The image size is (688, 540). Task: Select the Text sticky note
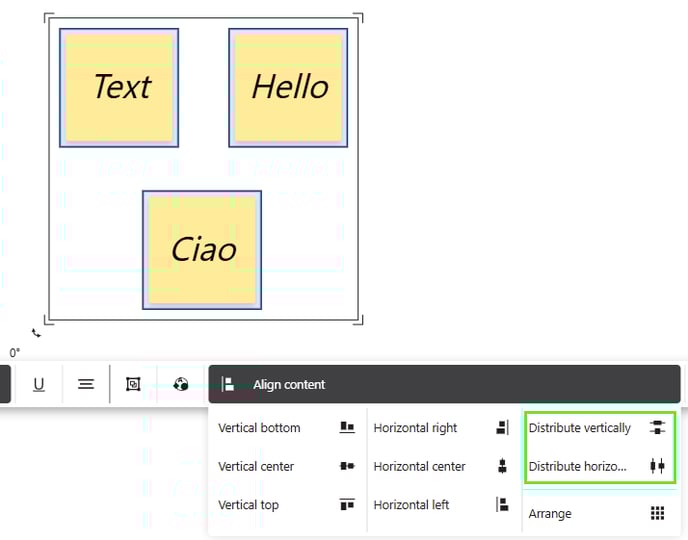[x=119, y=88]
